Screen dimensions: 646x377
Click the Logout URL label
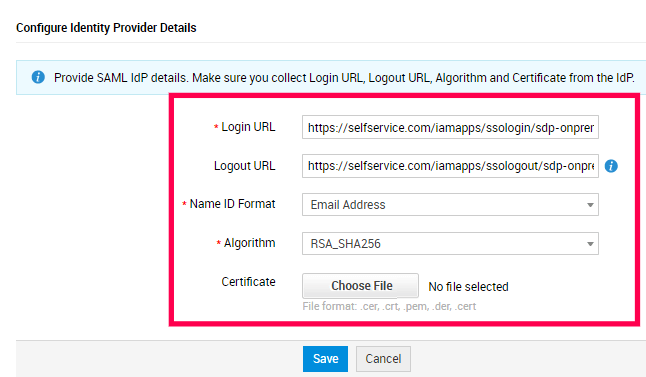(244, 166)
